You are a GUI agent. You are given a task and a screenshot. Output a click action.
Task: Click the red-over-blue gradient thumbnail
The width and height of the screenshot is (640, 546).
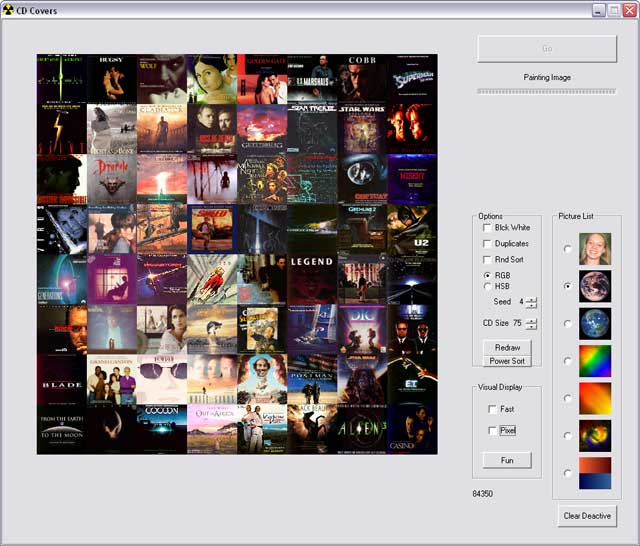[x=595, y=473]
